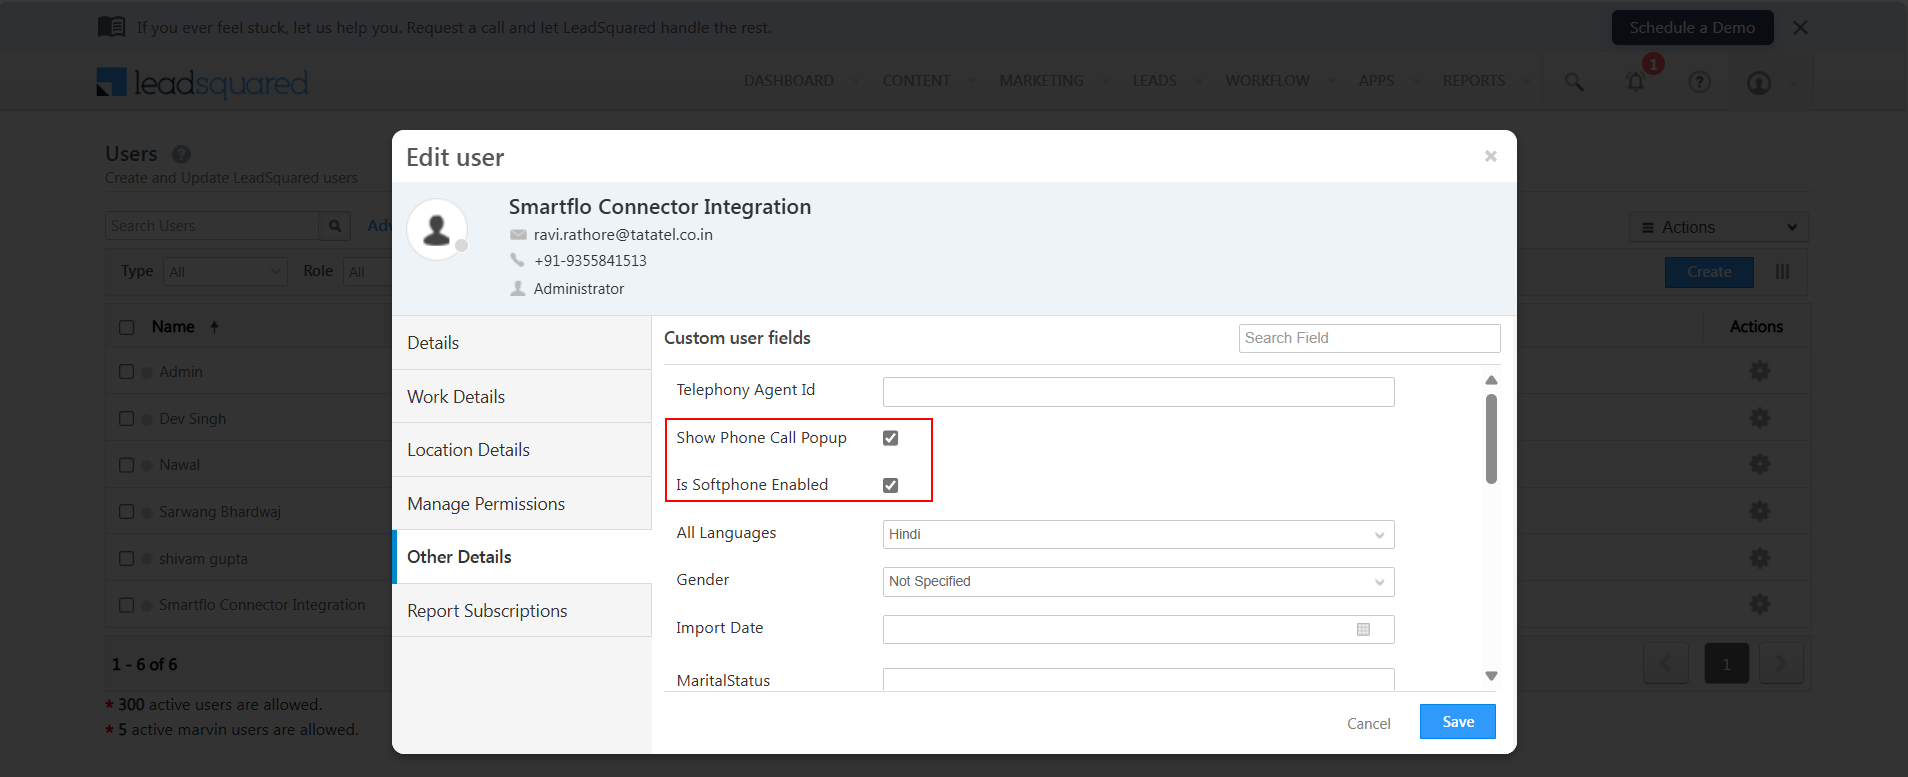Click the Schedule a Demo button
1908x777 pixels.
pos(1692,28)
